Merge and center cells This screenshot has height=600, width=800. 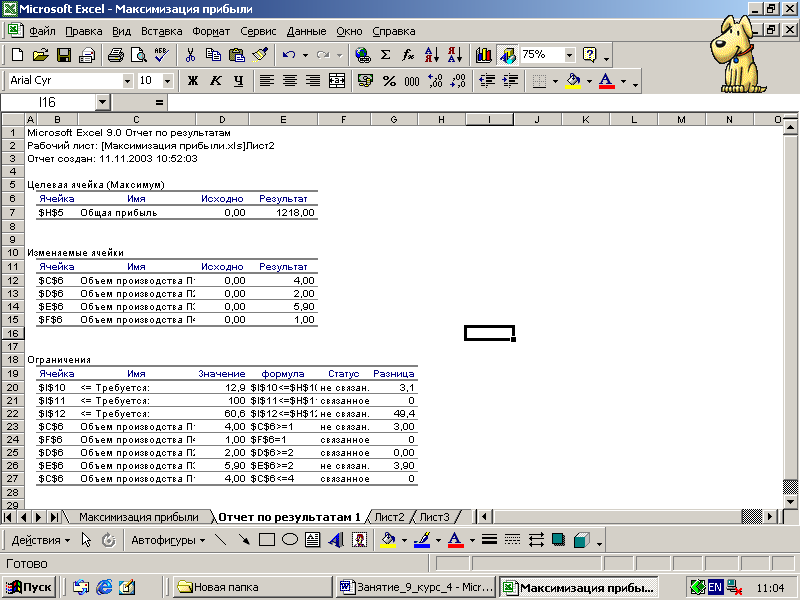(337, 81)
